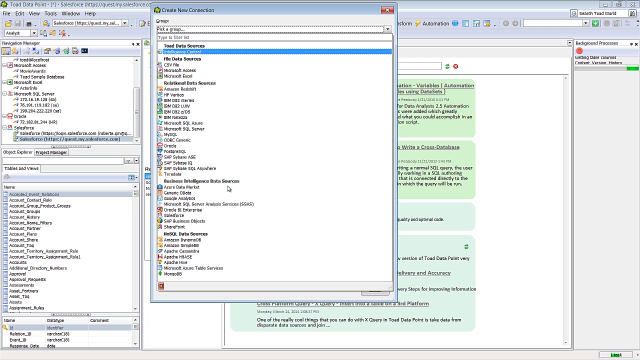Select the MovieAwards connection
This screenshot has width=640, height=360.
point(33,71)
